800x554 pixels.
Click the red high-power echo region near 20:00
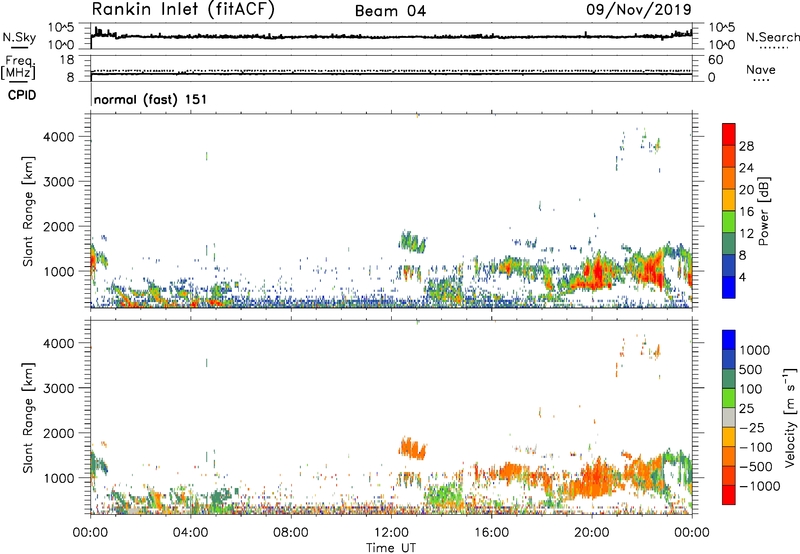[x=596, y=273]
